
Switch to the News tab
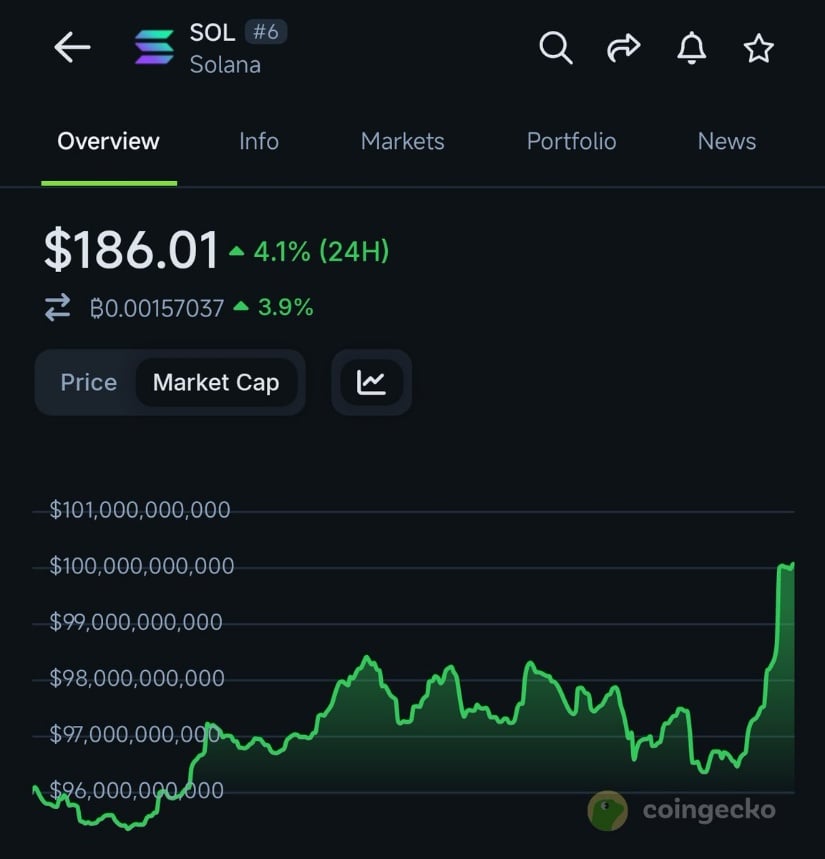coord(726,141)
